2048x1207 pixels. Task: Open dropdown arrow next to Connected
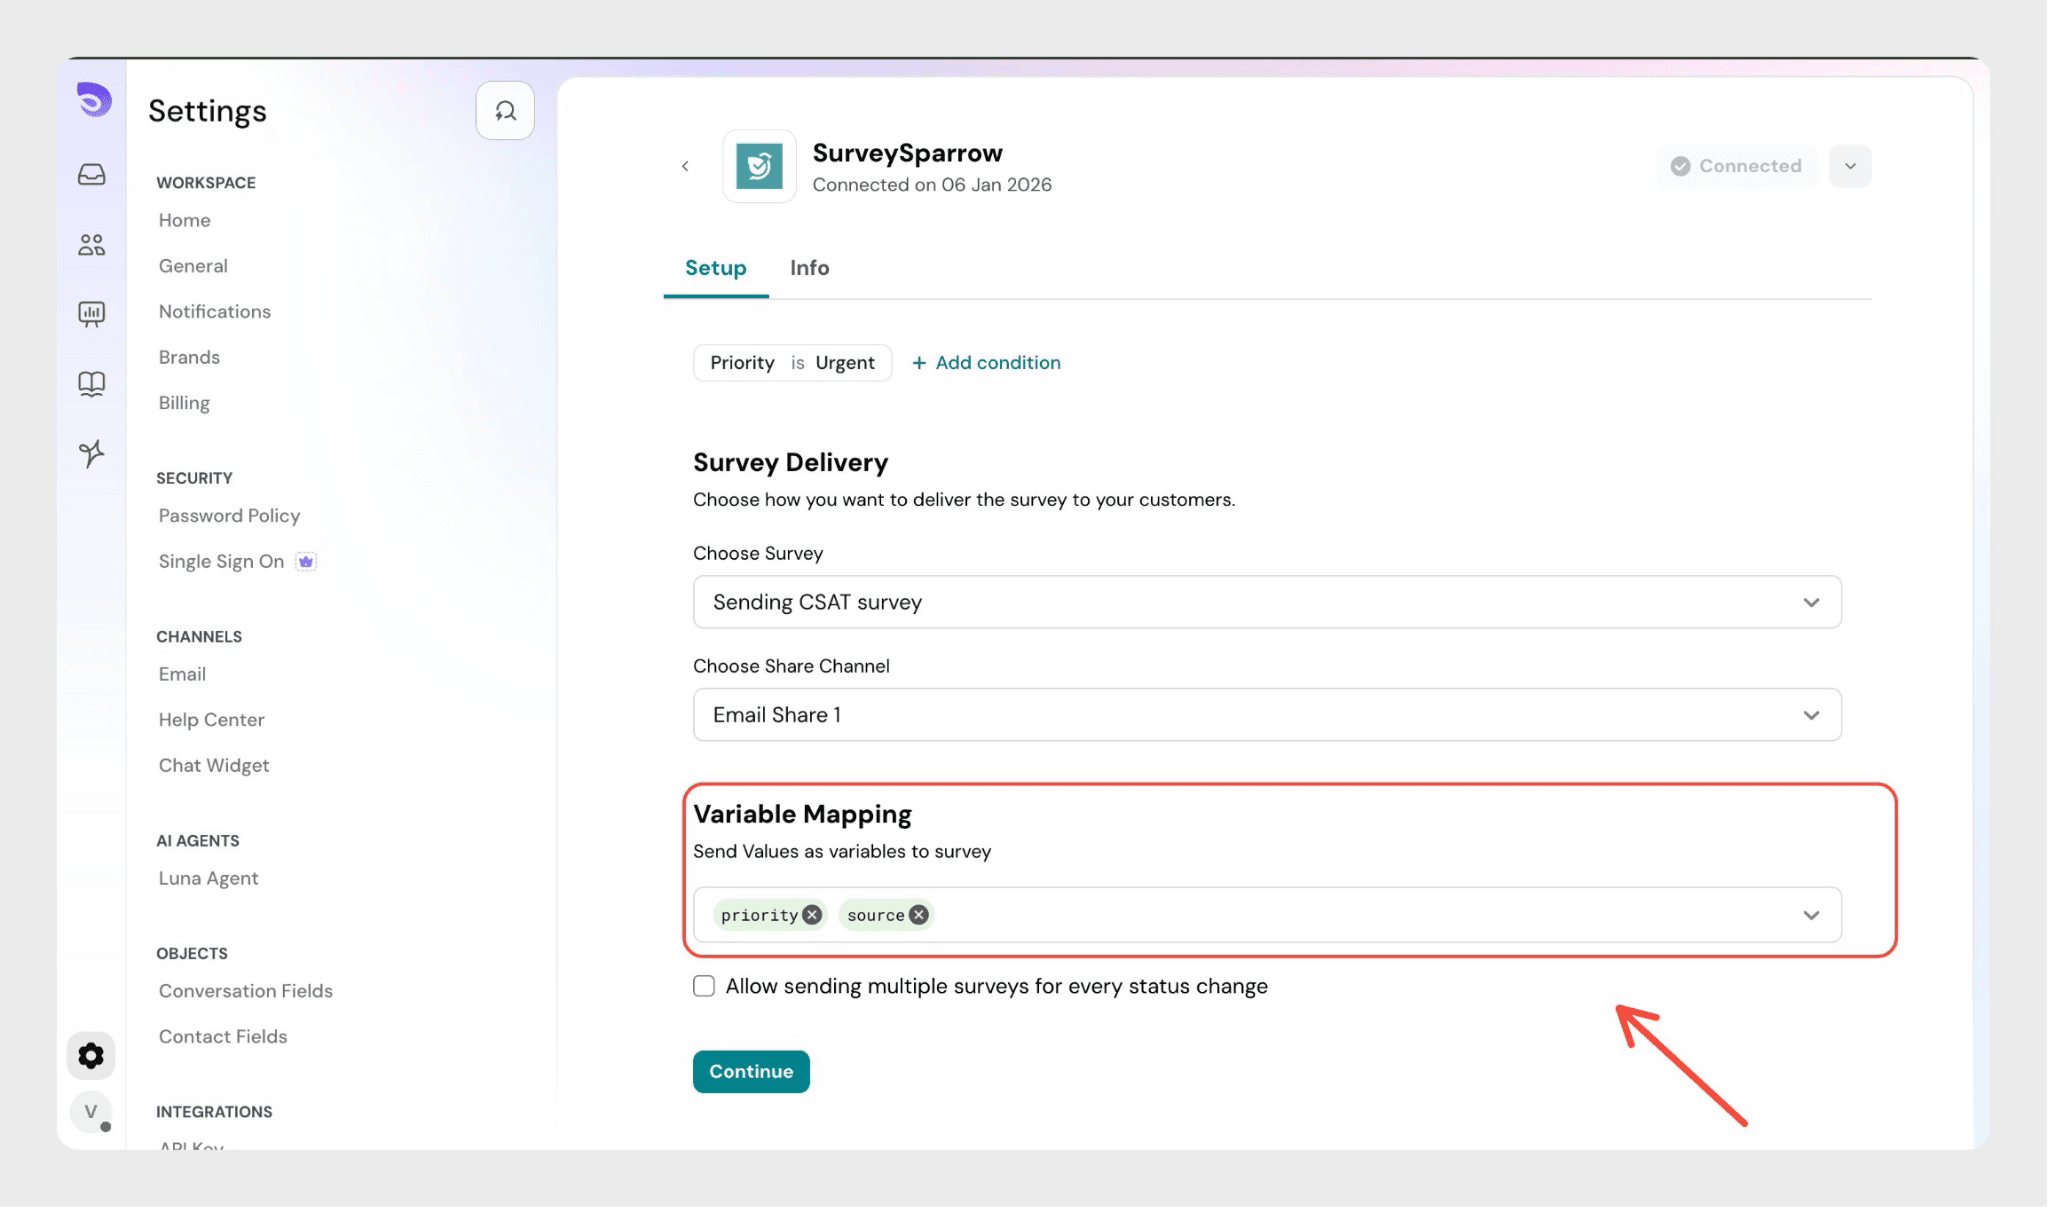(x=1850, y=166)
